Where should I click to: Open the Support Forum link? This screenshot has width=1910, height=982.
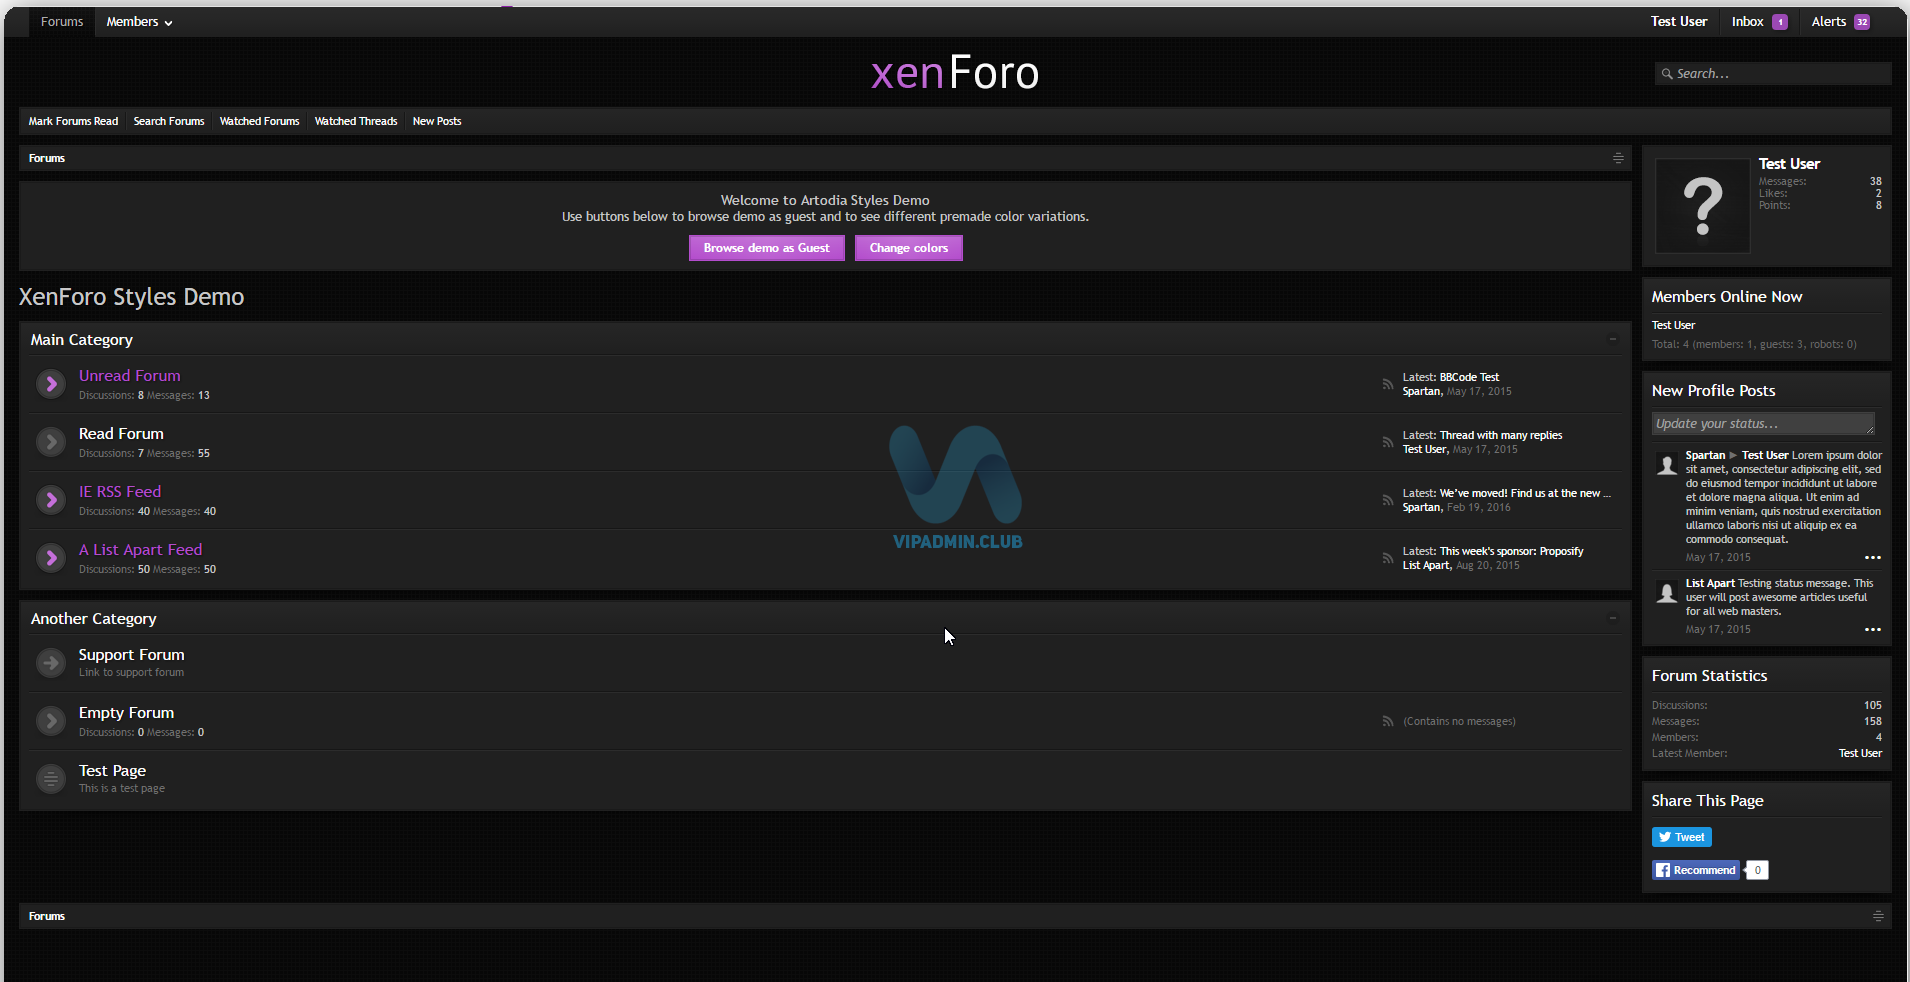click(x=132, y=655)
